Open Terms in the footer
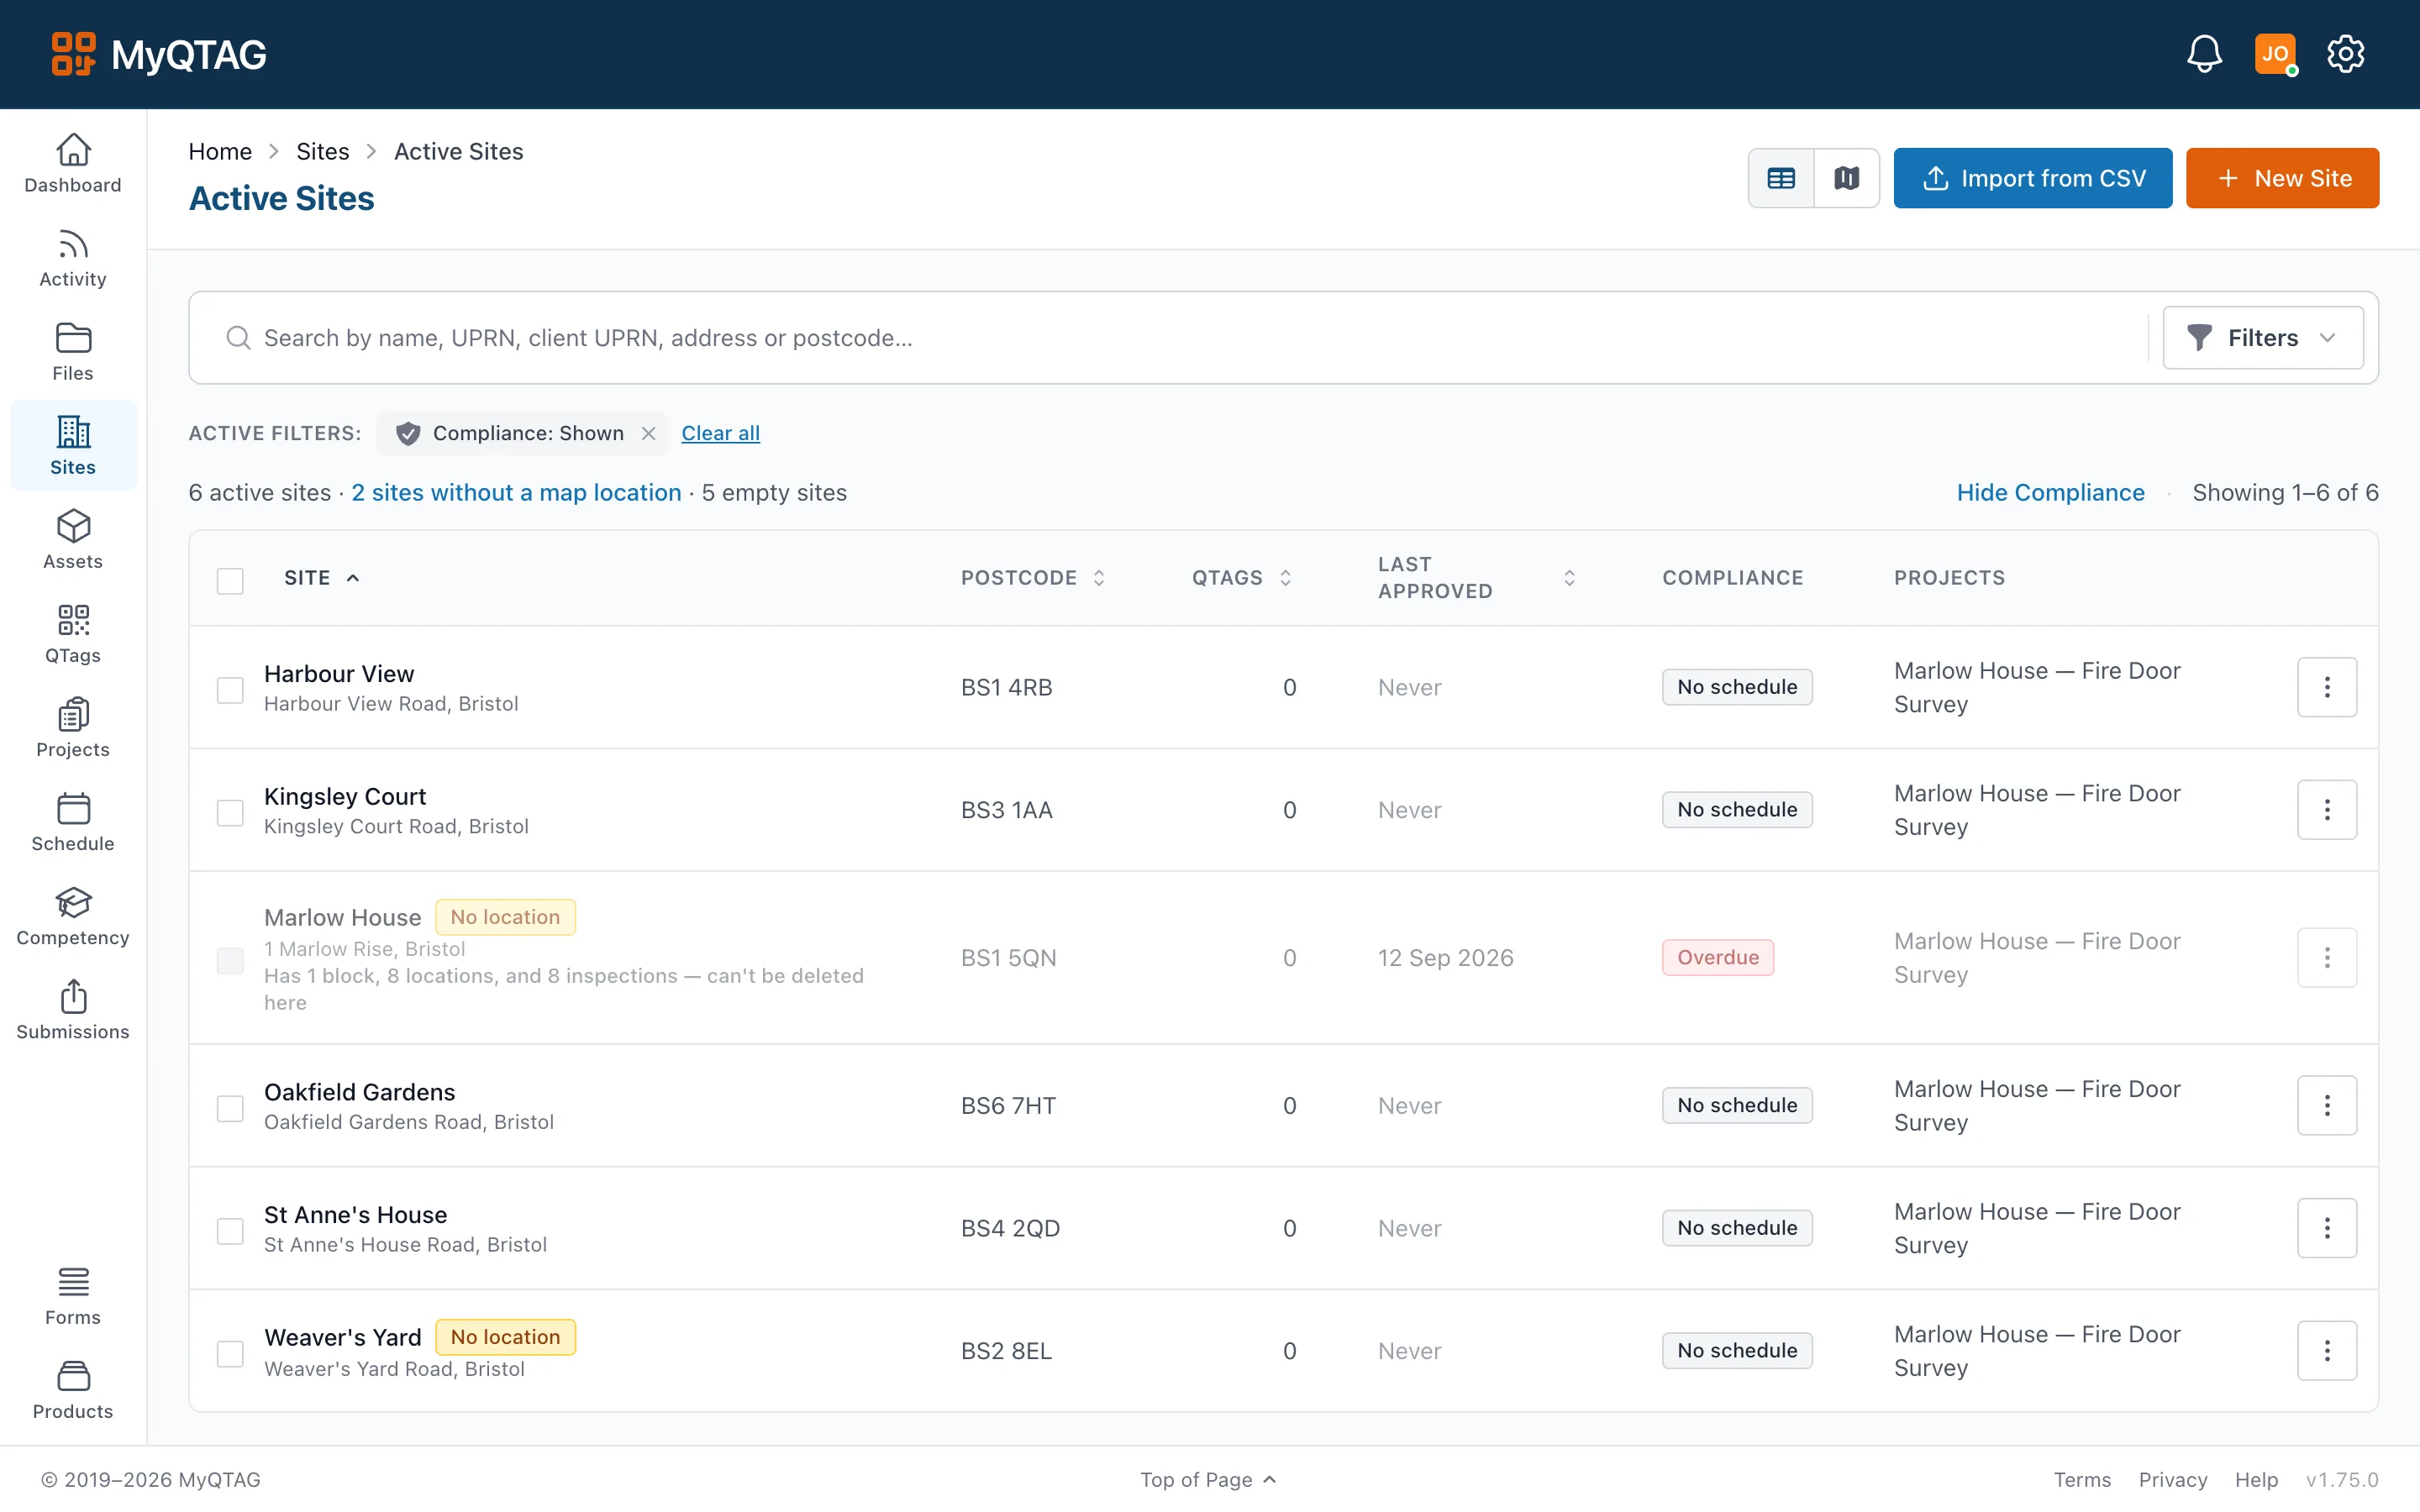2420x1512 pixels. (x=2082, y=1479)
